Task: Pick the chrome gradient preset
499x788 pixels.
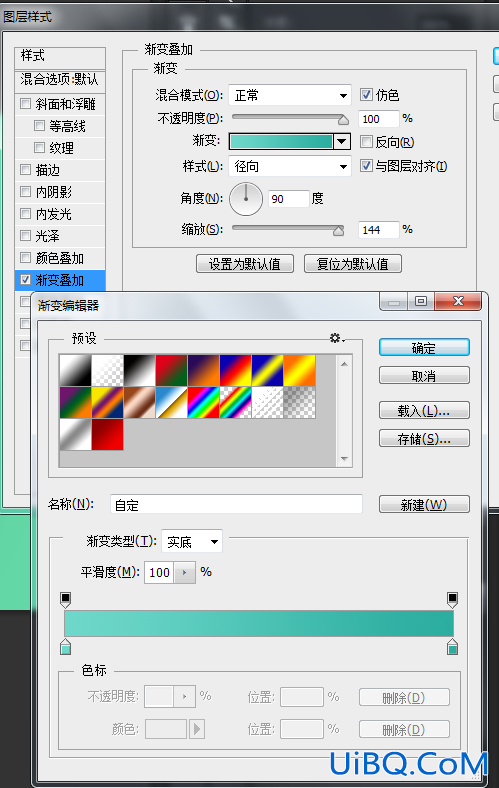Action: click(172, 403)
